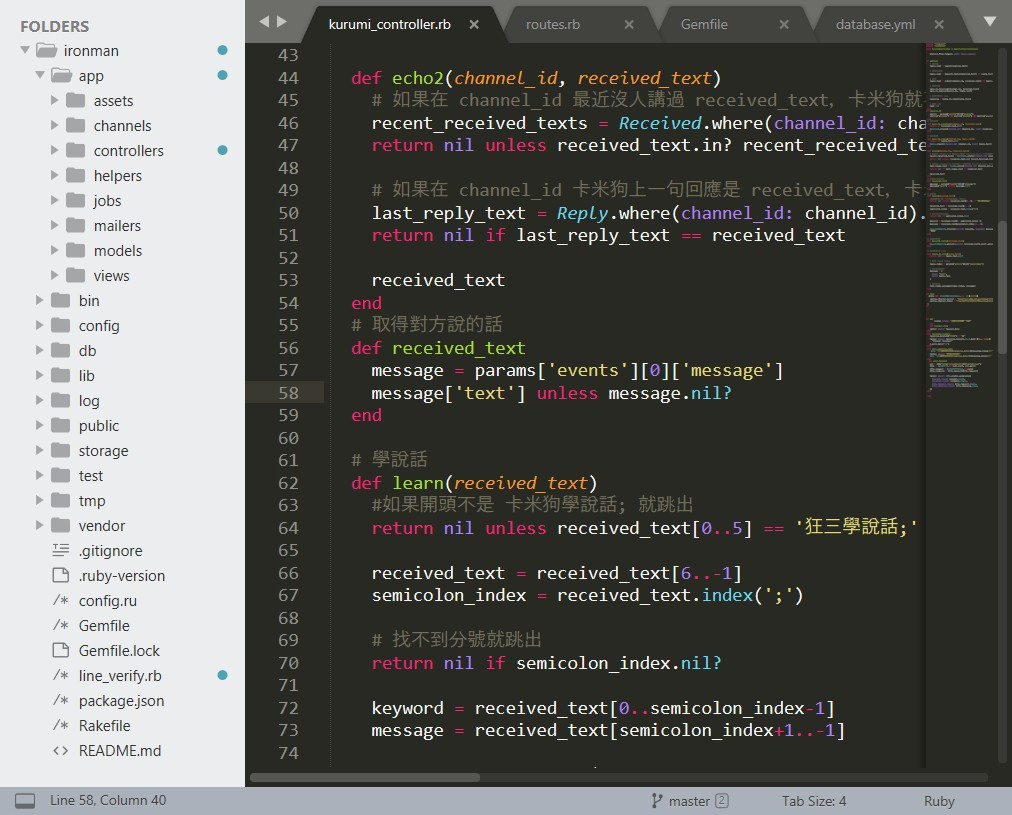The height and width of the screenshot is (815, 1012).
Task: Click the lib folder icon
Action: pos(61,375)
